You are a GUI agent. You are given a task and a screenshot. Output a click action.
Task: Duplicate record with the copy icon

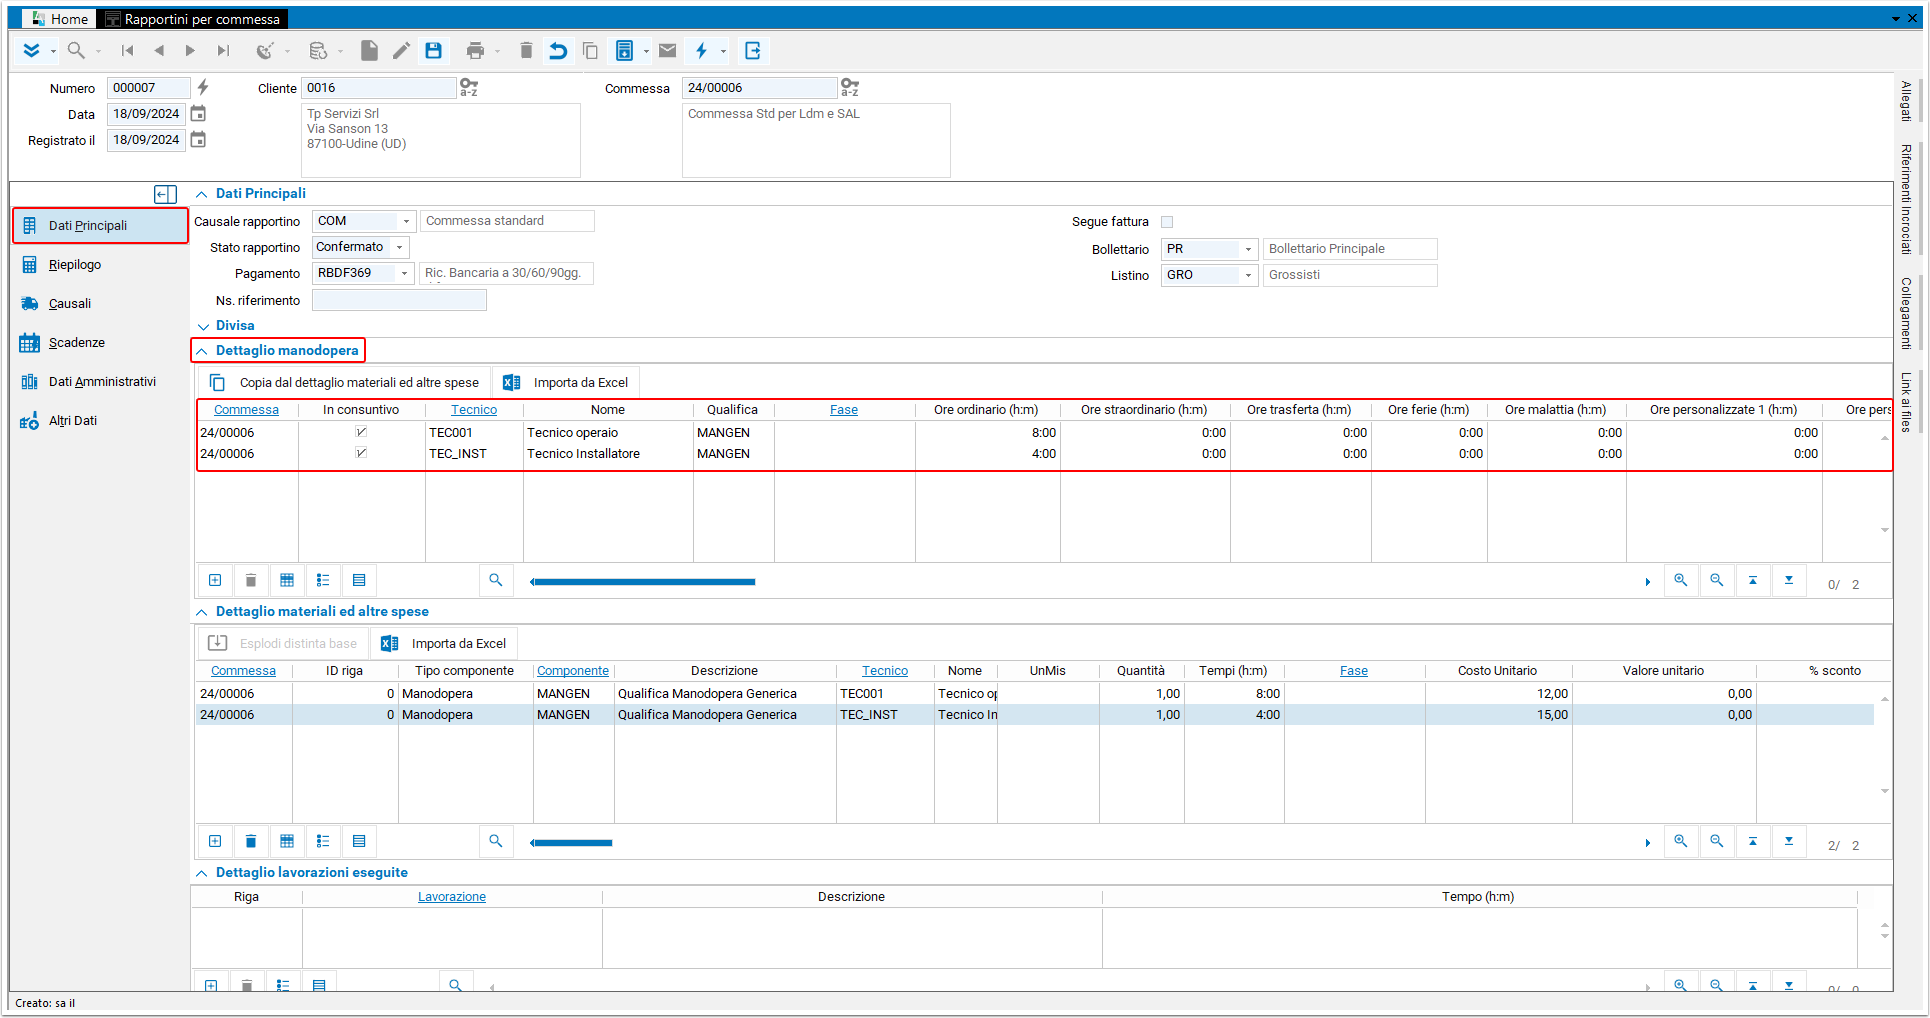click(590, 50)
